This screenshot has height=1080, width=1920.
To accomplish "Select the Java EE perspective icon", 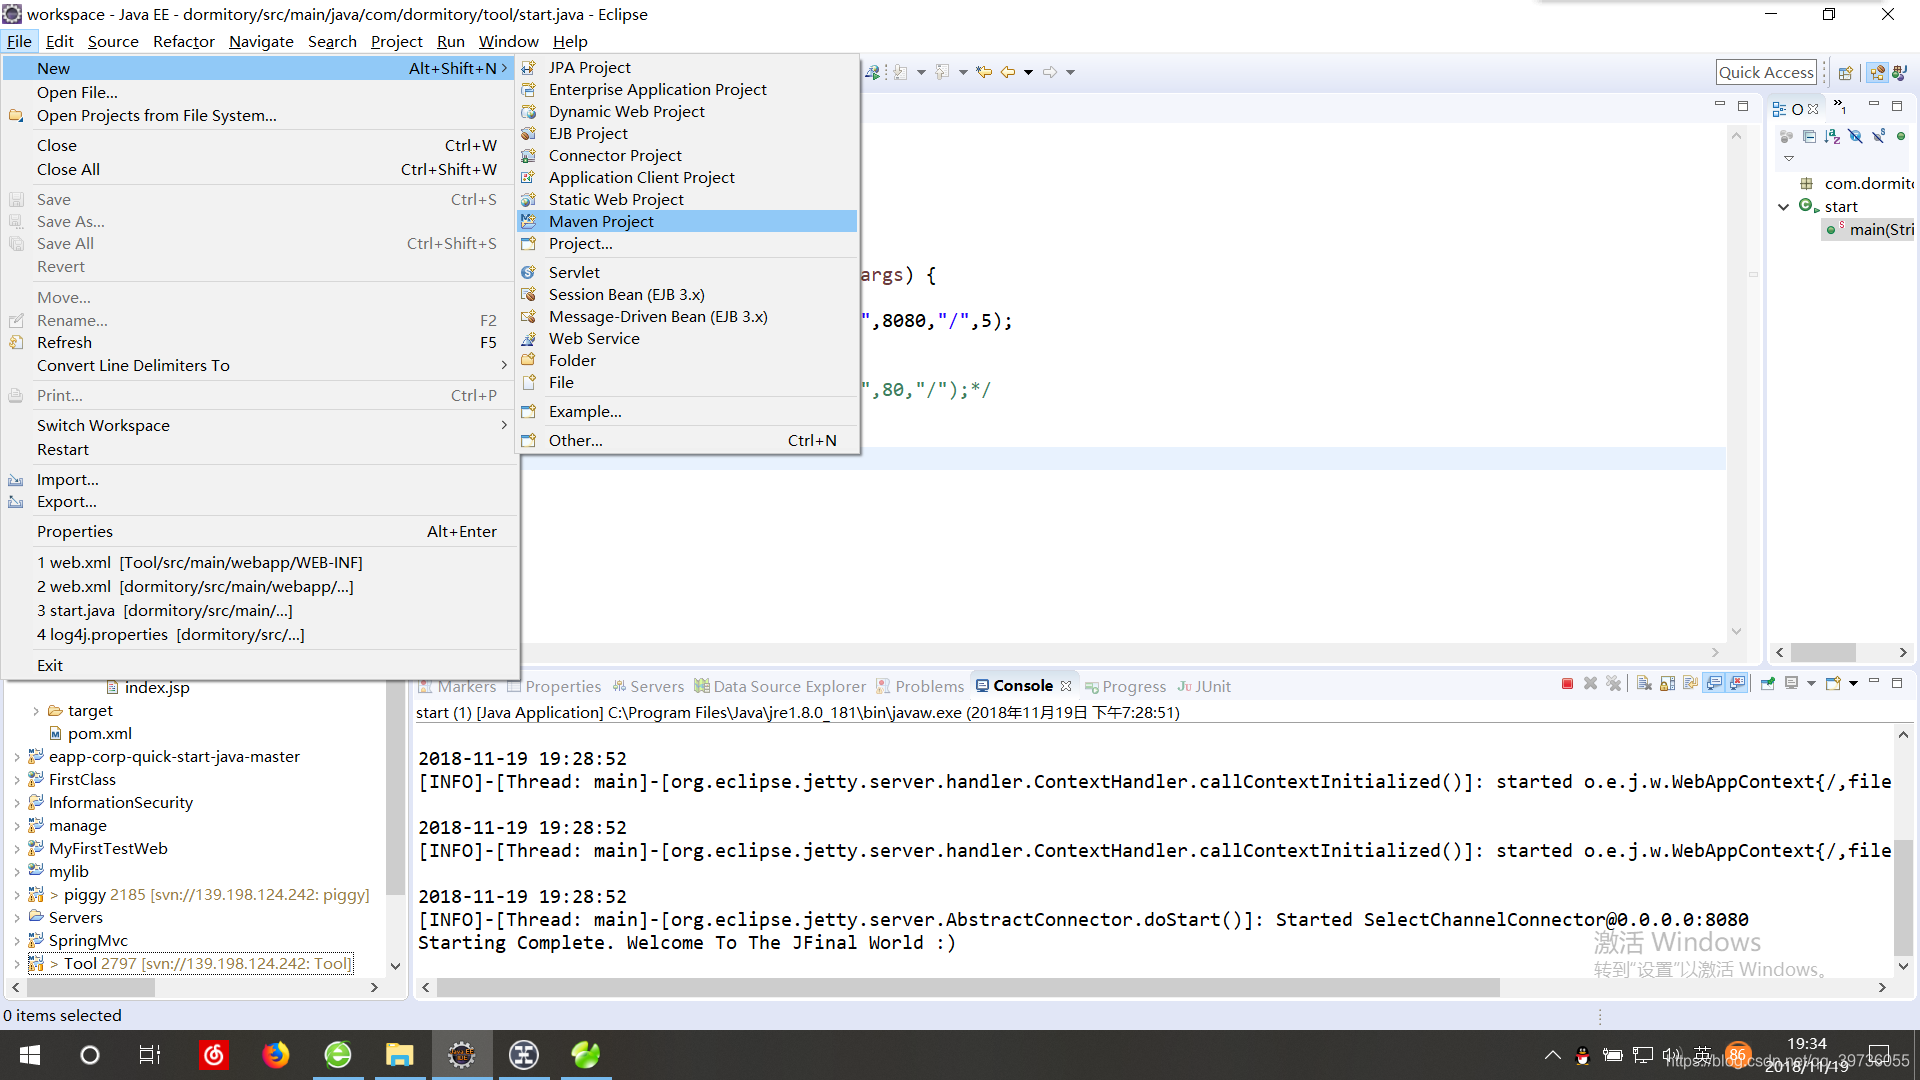I will 1877,72.
